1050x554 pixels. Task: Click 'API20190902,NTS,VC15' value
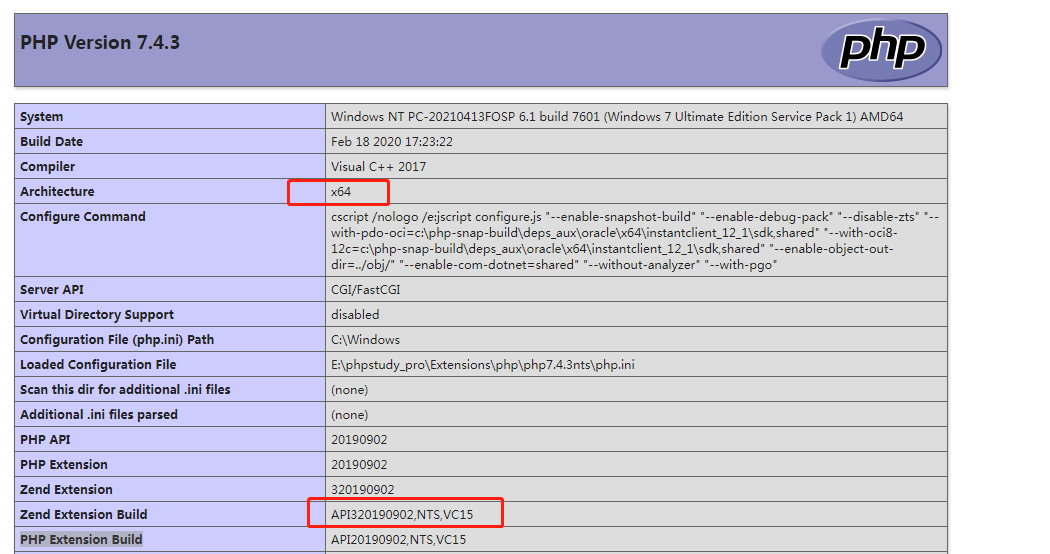tap(398, 539)
